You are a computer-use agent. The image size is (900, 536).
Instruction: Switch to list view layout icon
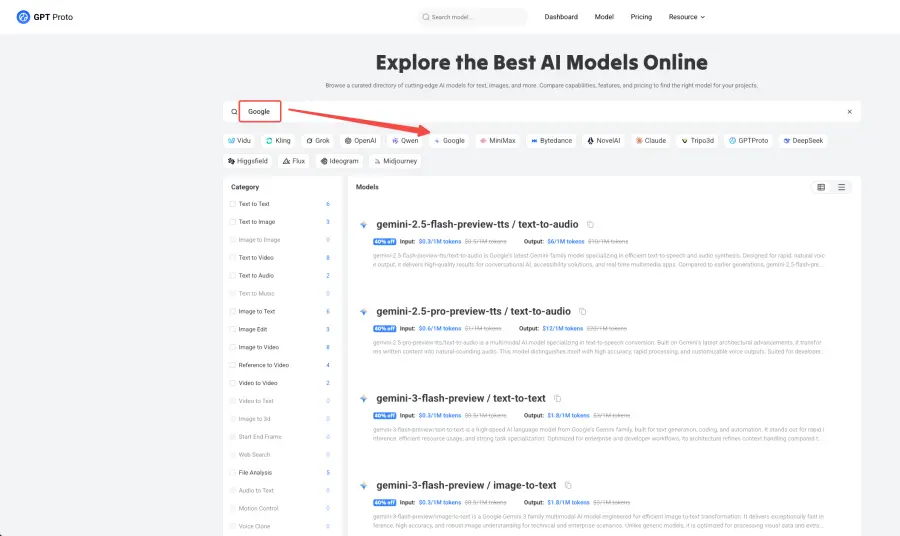pyautogui.click(x=842, y=187)
